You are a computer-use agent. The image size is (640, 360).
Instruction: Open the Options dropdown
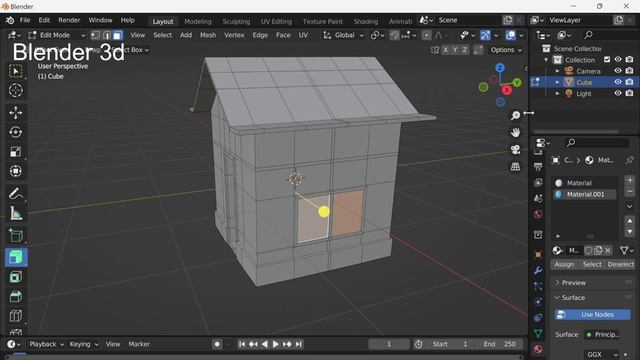click(506, 50)
